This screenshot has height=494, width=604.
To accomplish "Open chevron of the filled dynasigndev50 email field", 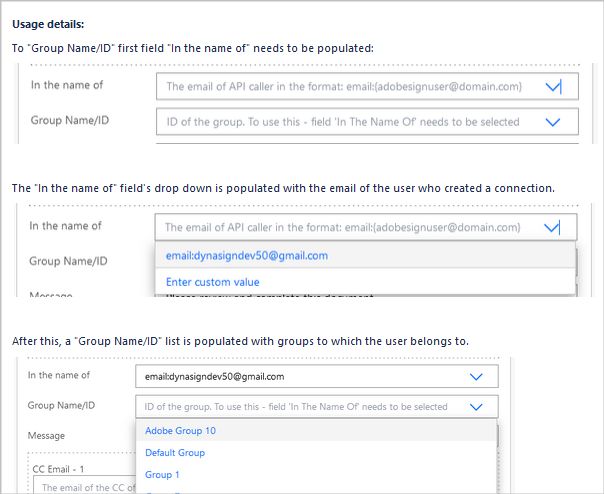I will pos(476,377).
